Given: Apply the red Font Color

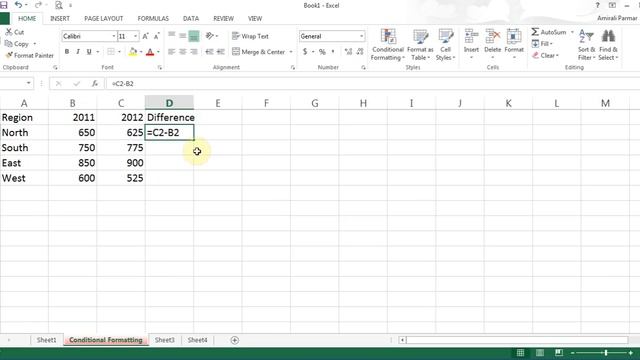Looking at the screenshot, I should tap(150, 52).
